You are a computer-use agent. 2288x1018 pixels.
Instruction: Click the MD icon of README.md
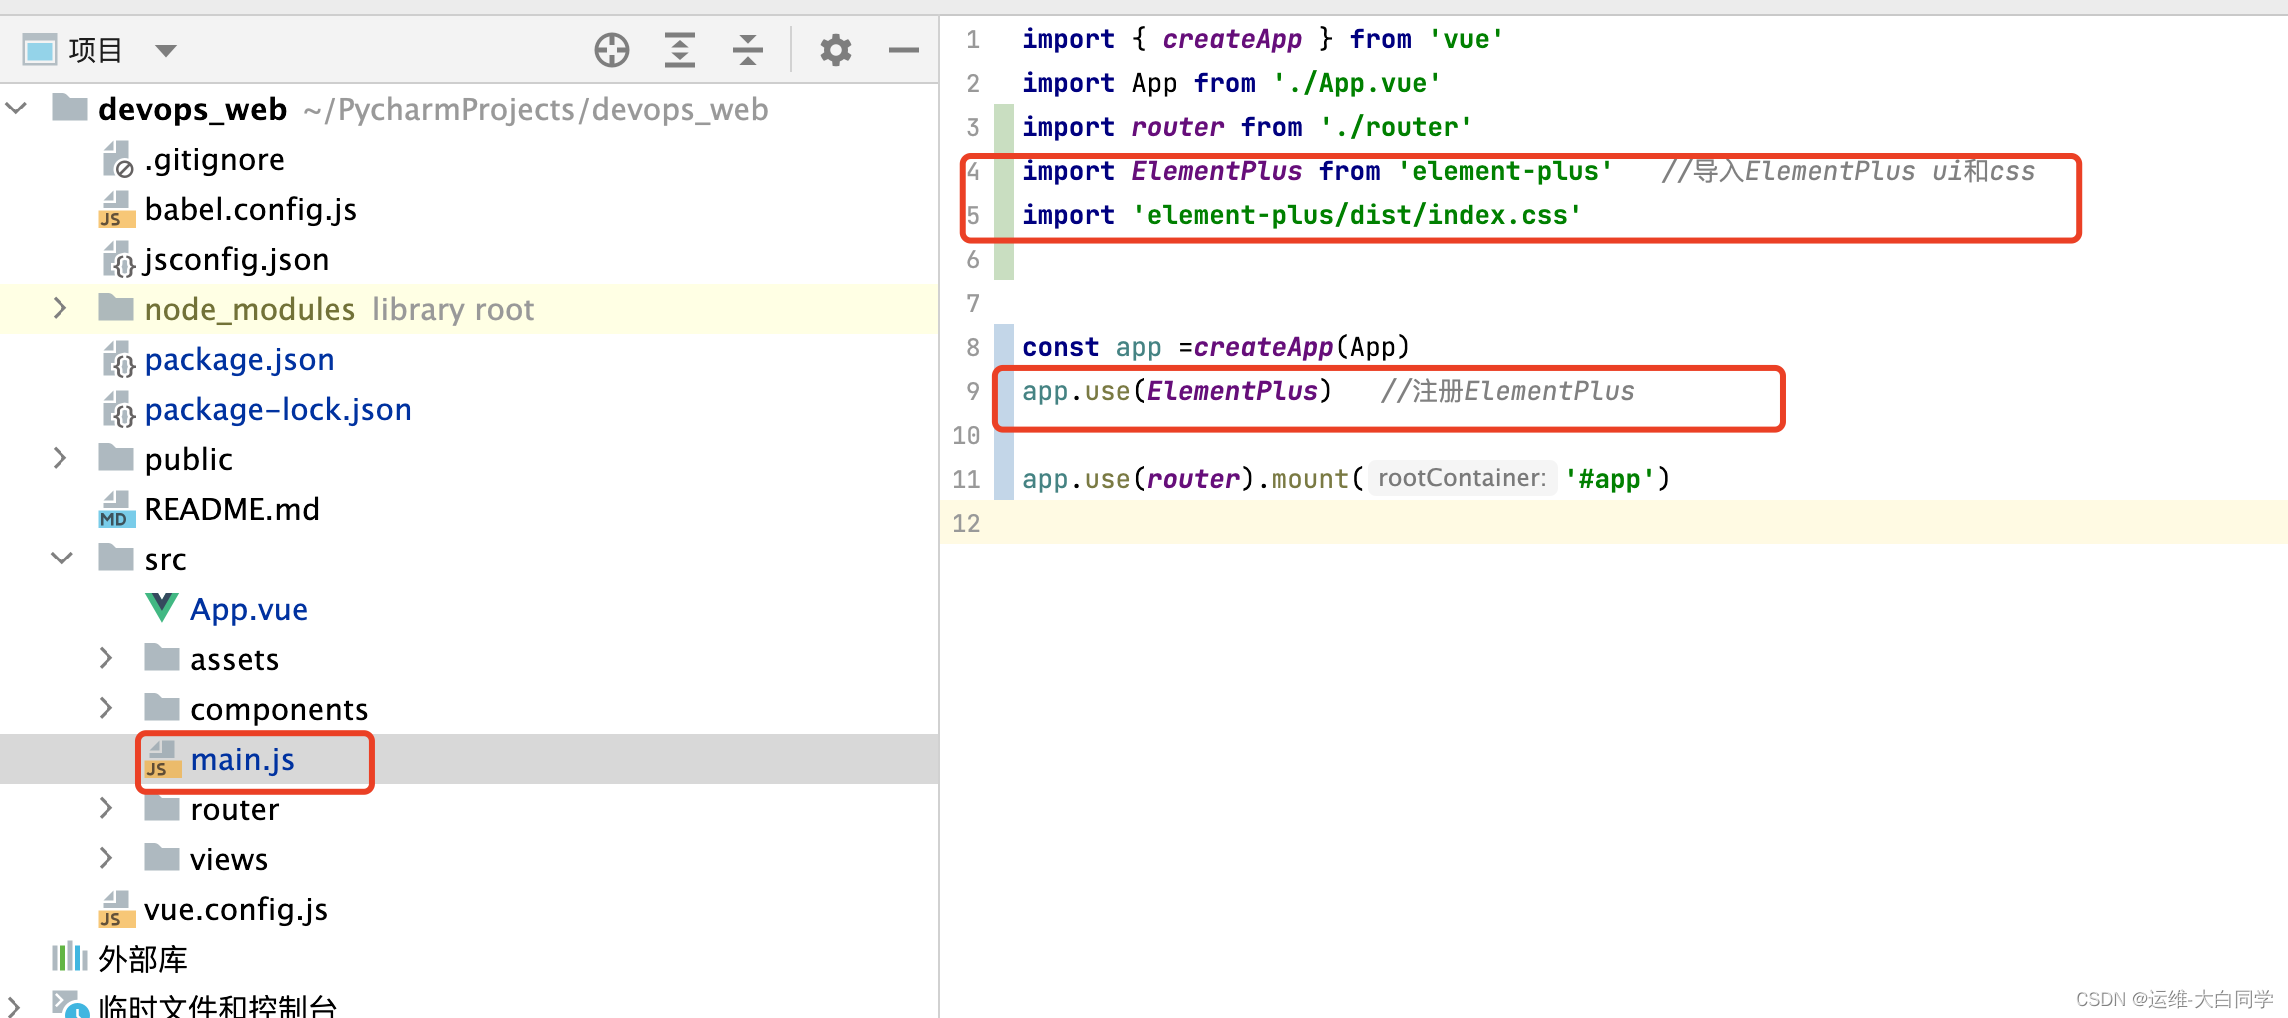(x=116, y=510)
